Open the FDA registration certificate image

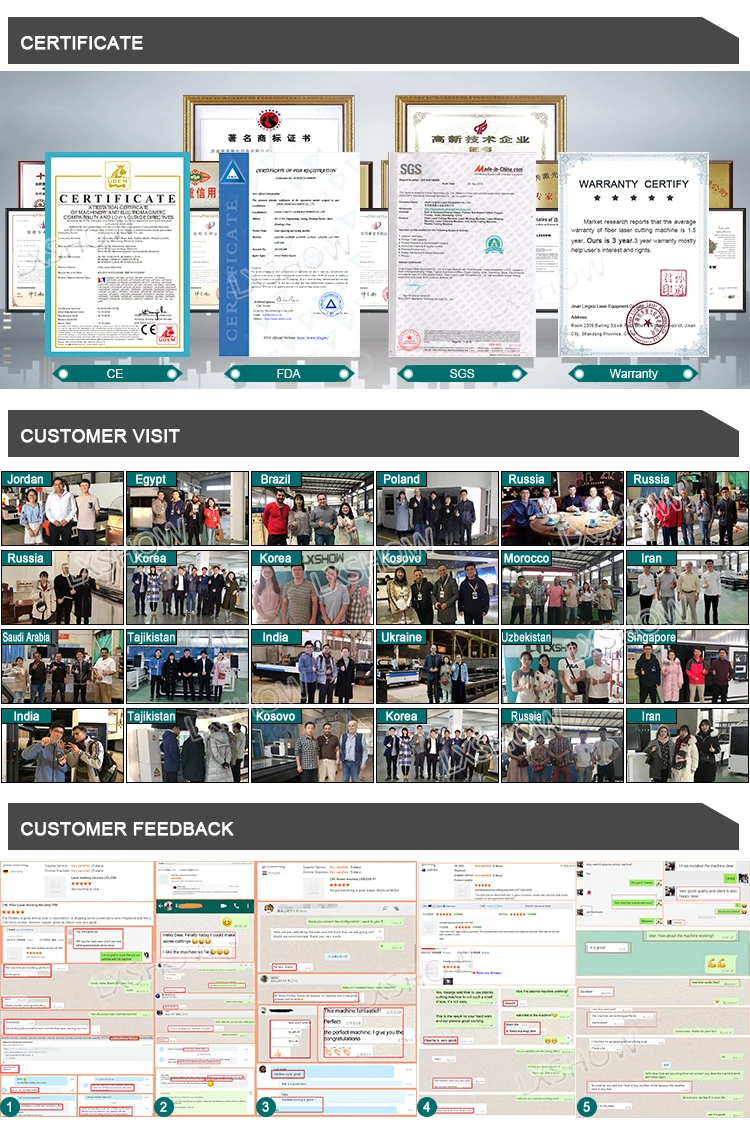tap(289, 254)
